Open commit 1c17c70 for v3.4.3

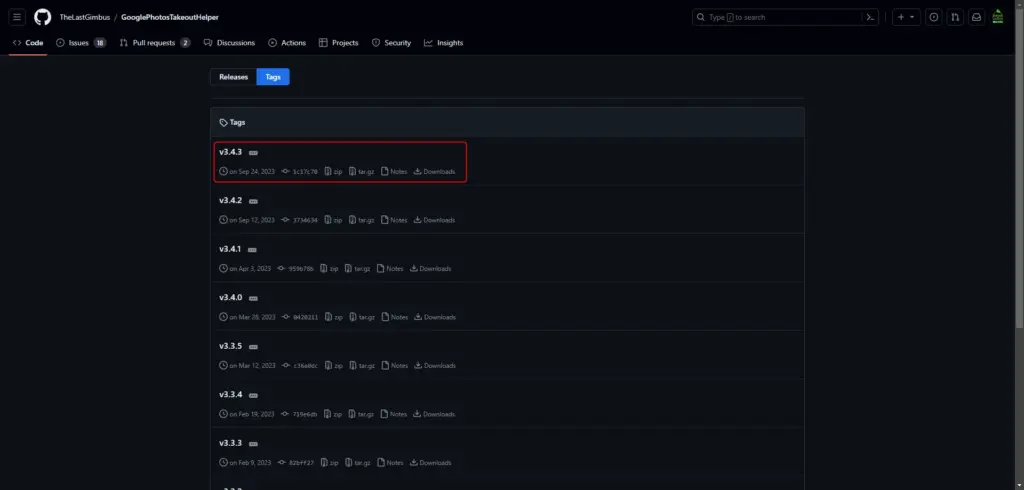coord(300,172)
